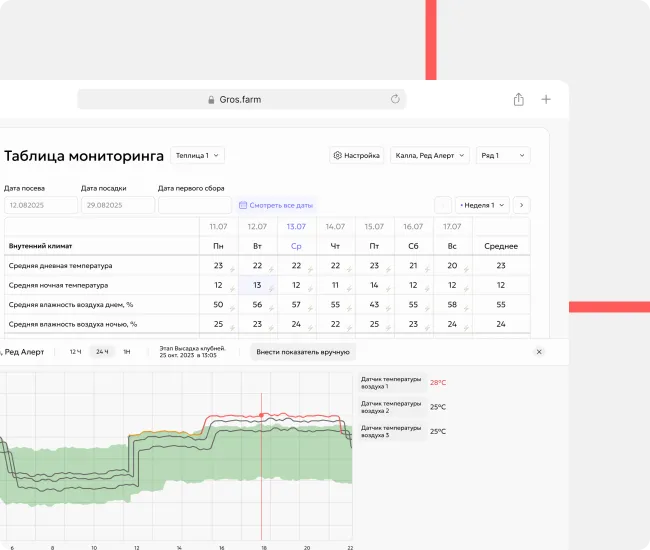Viewport: 650px width, 550px height.
Task: Click the browser reload icon
Action: point(395,99)
